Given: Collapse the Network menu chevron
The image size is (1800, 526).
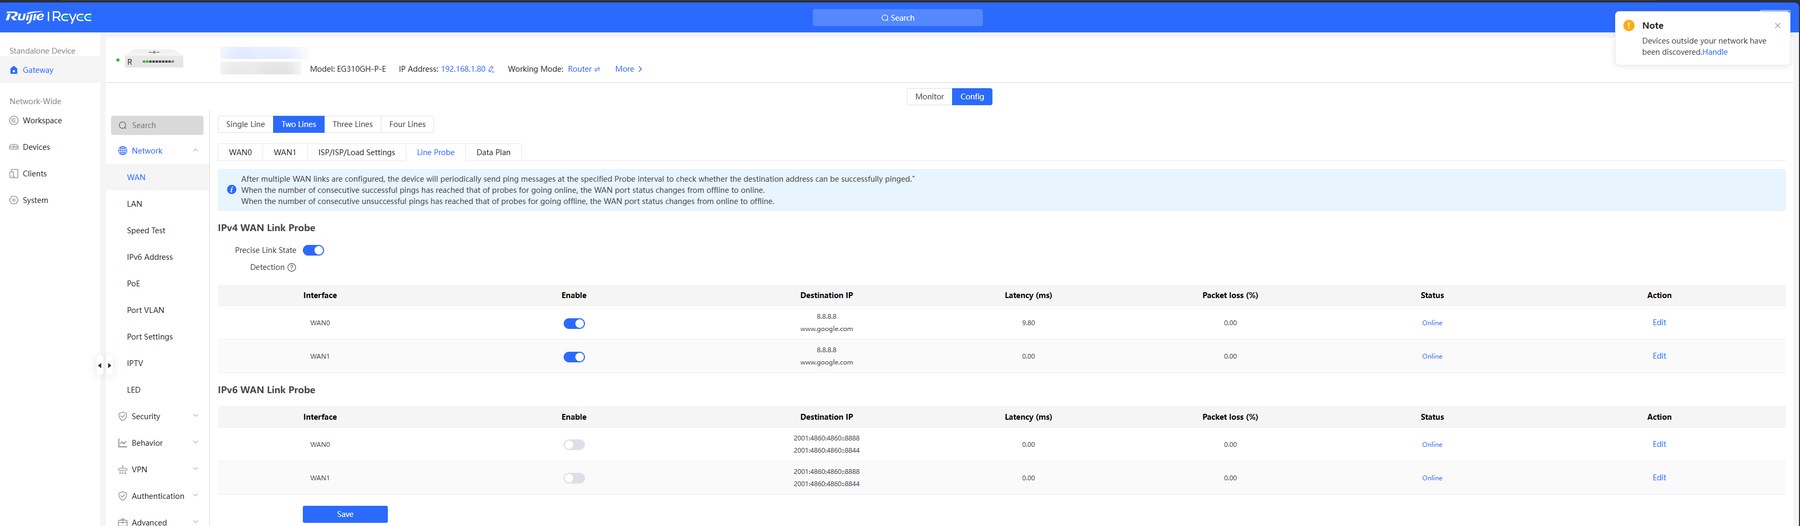Looking at the screenshot, I should 195,151.
